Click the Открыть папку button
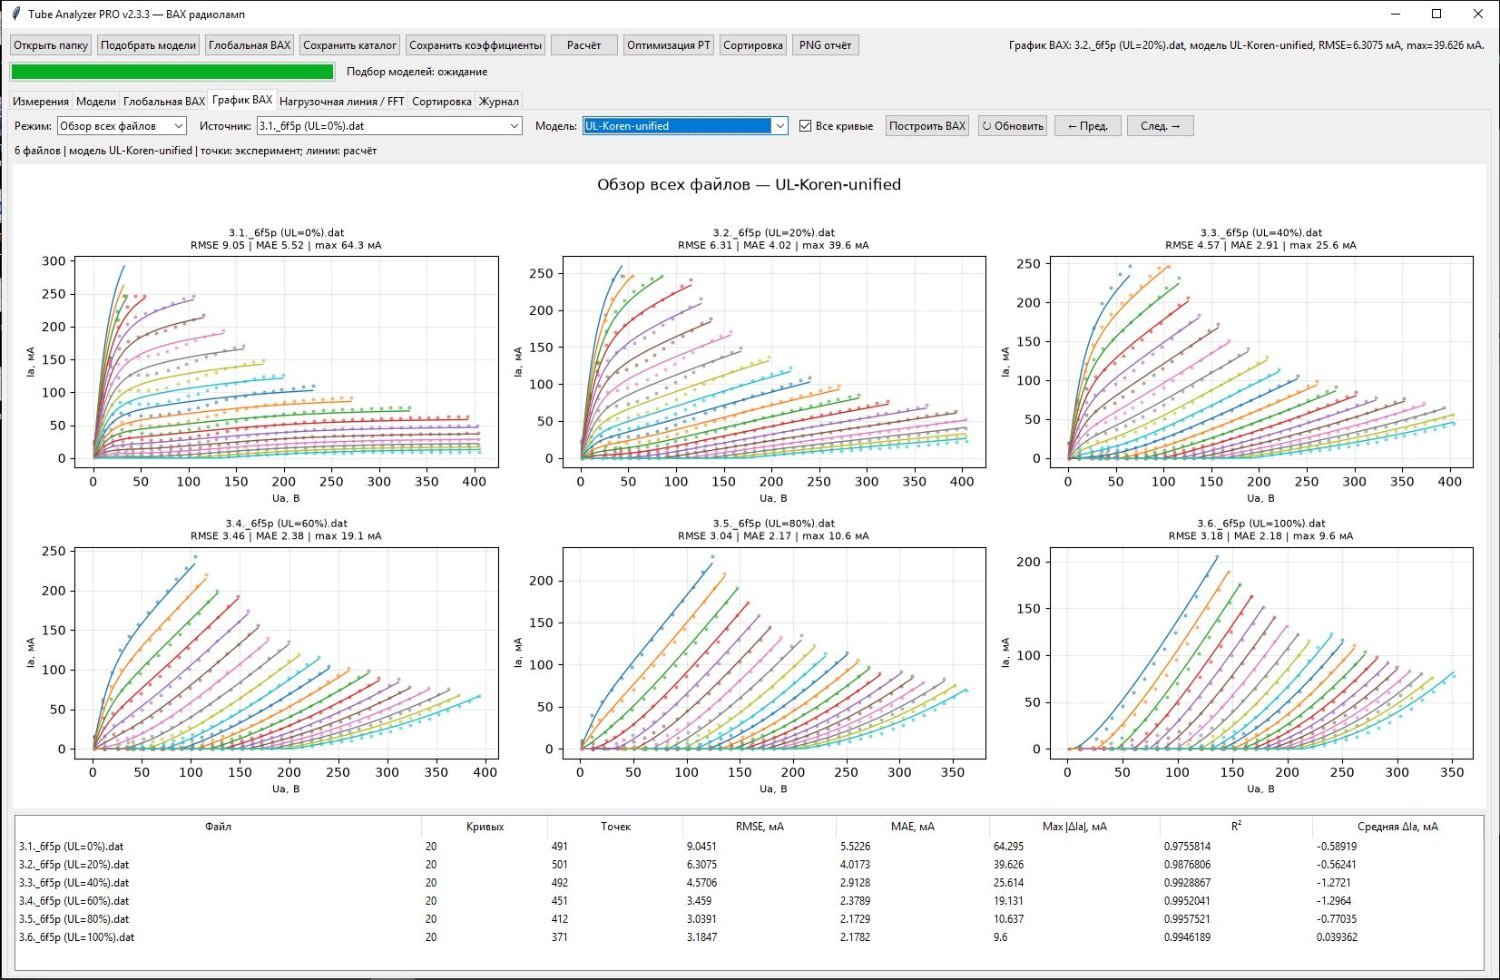This screenshot has height=980, width=1500. click(x=51, y=45)
